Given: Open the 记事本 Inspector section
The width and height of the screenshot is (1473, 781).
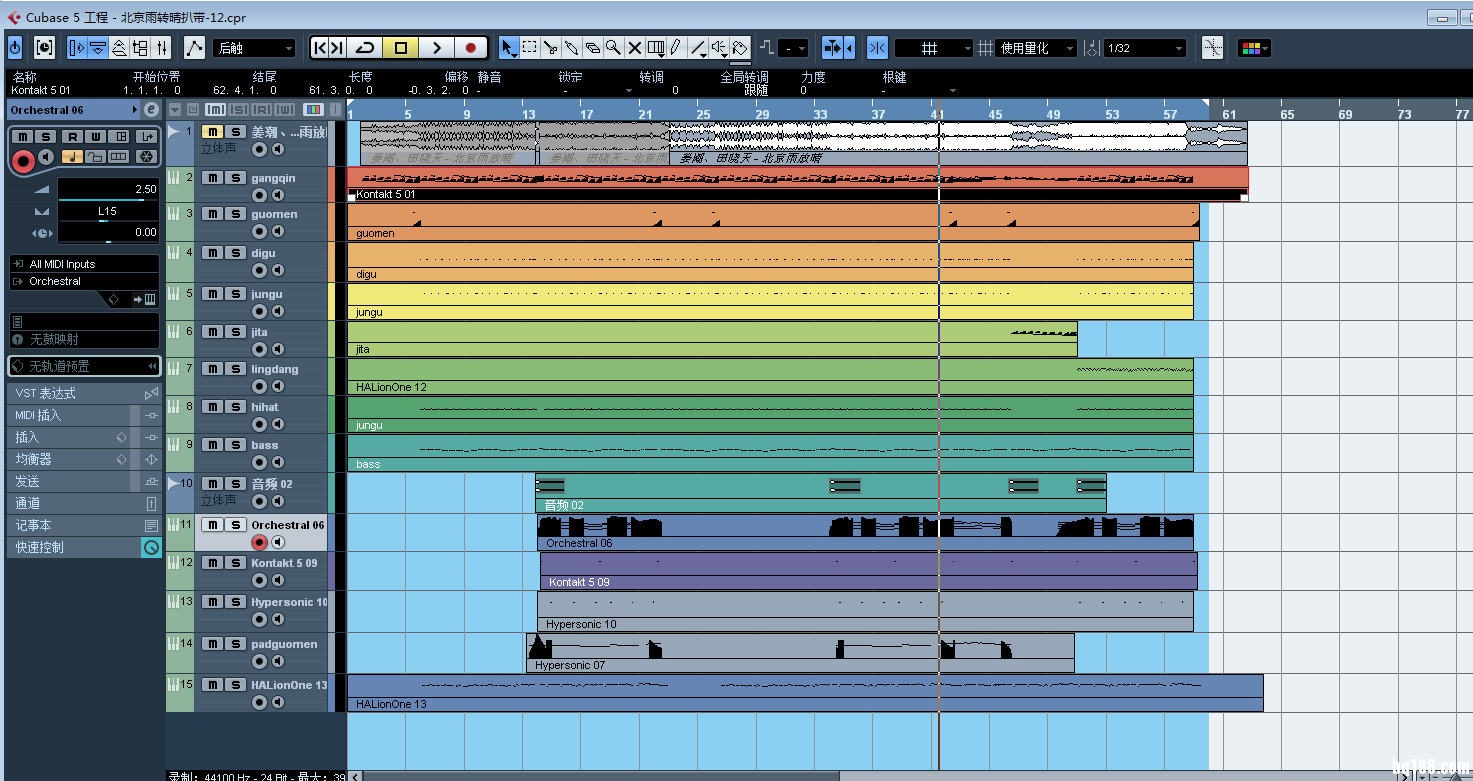Looking at the screenshot, I should click(x=84, y=525).
